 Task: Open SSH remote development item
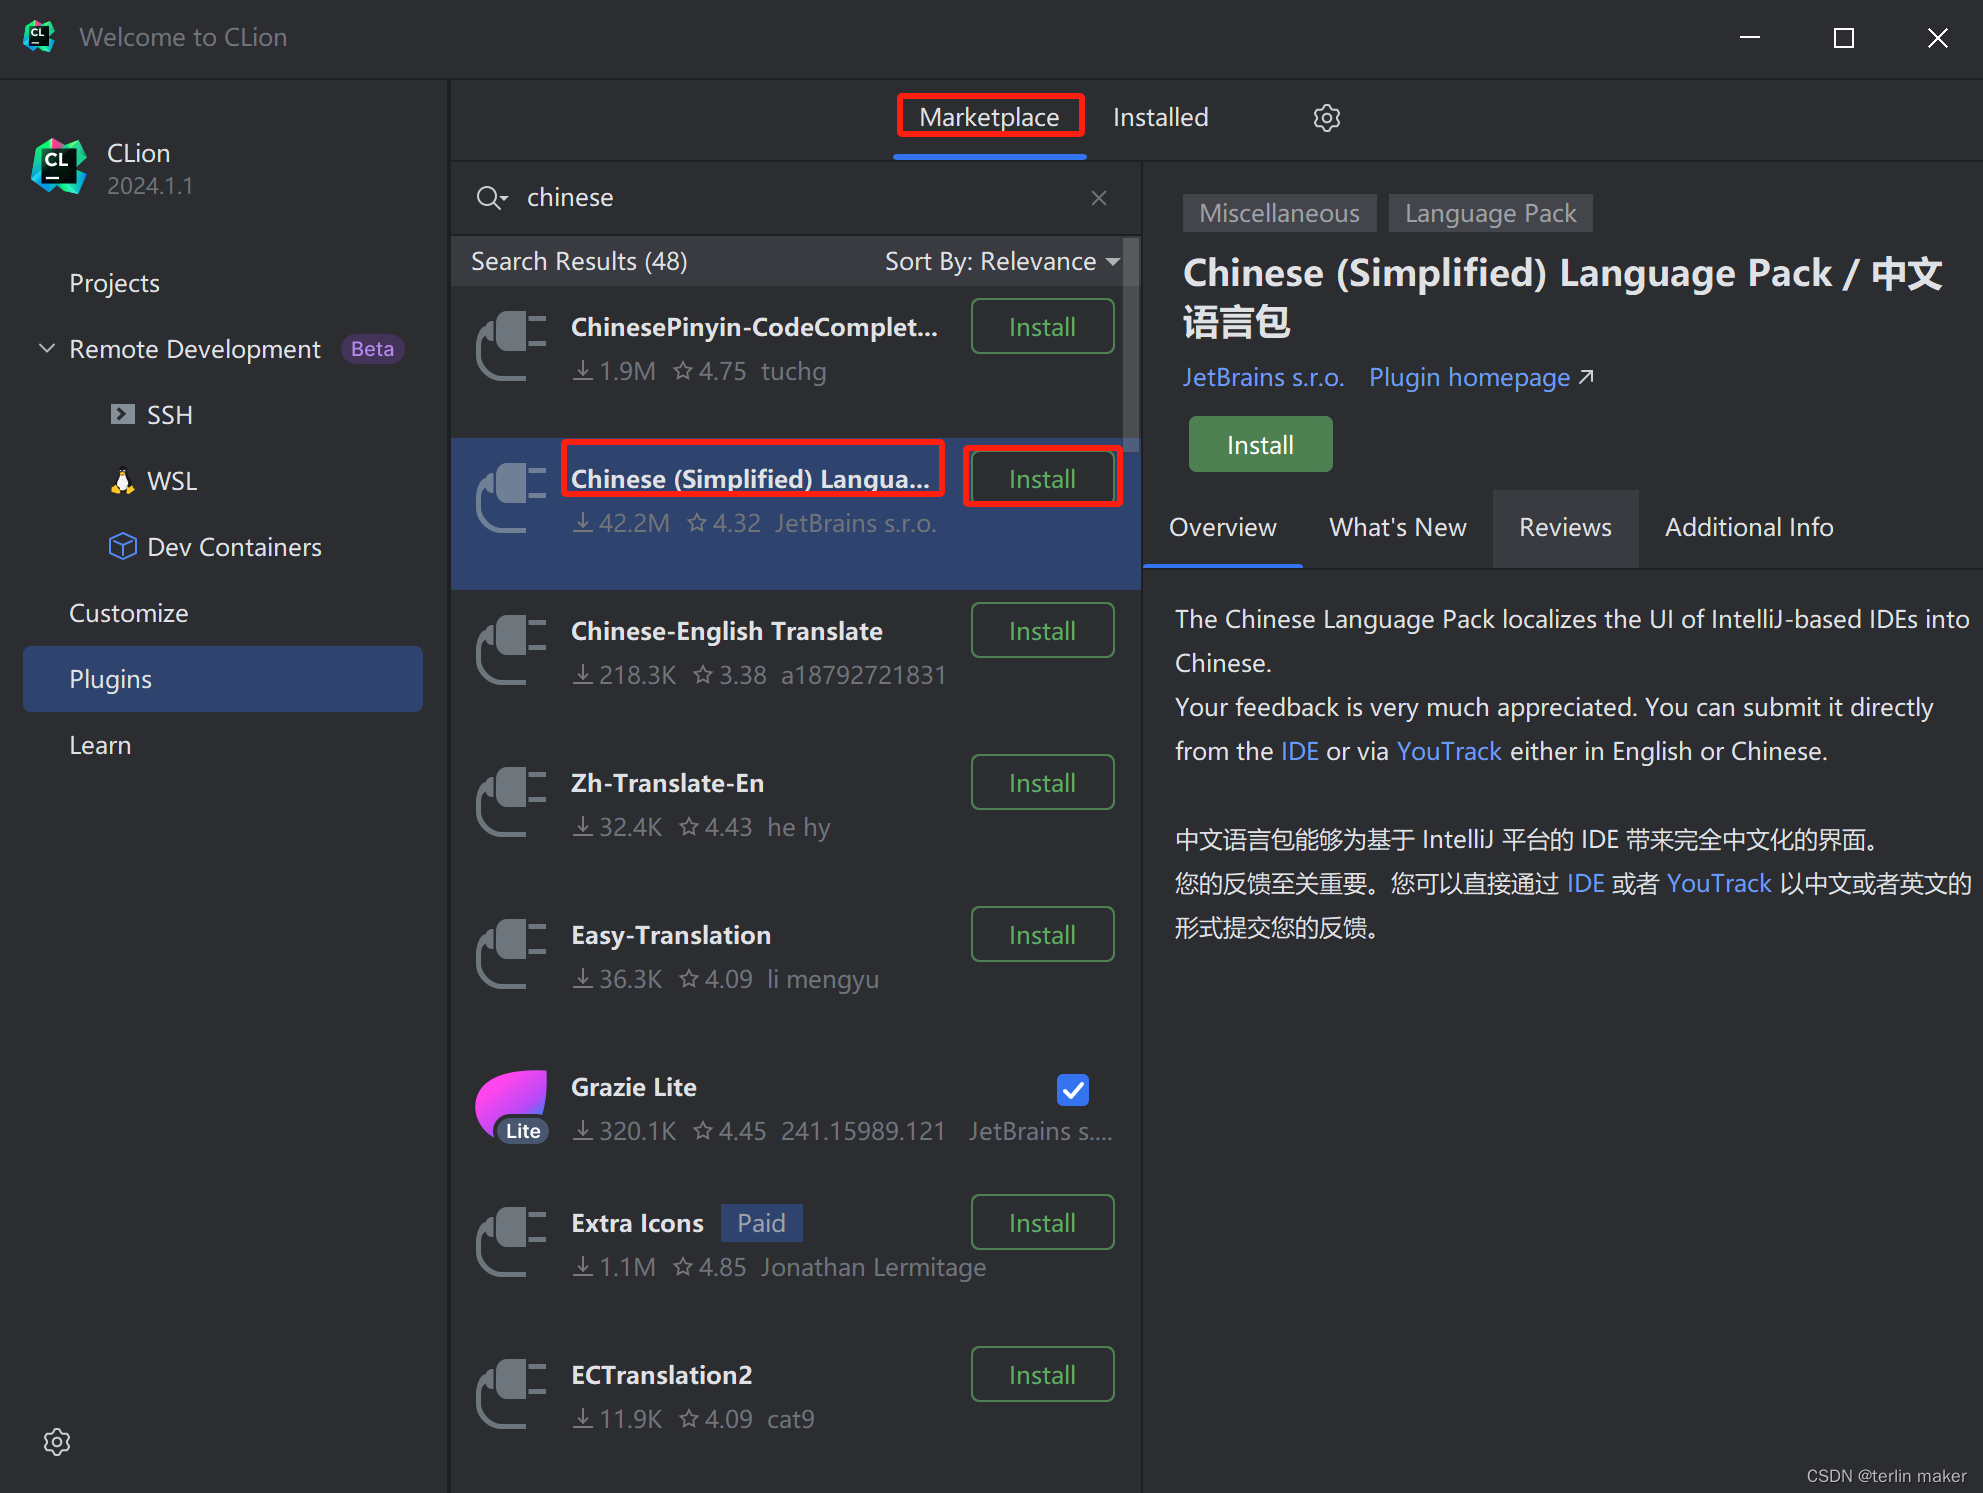pyautogui.click(x=169, y=415)
